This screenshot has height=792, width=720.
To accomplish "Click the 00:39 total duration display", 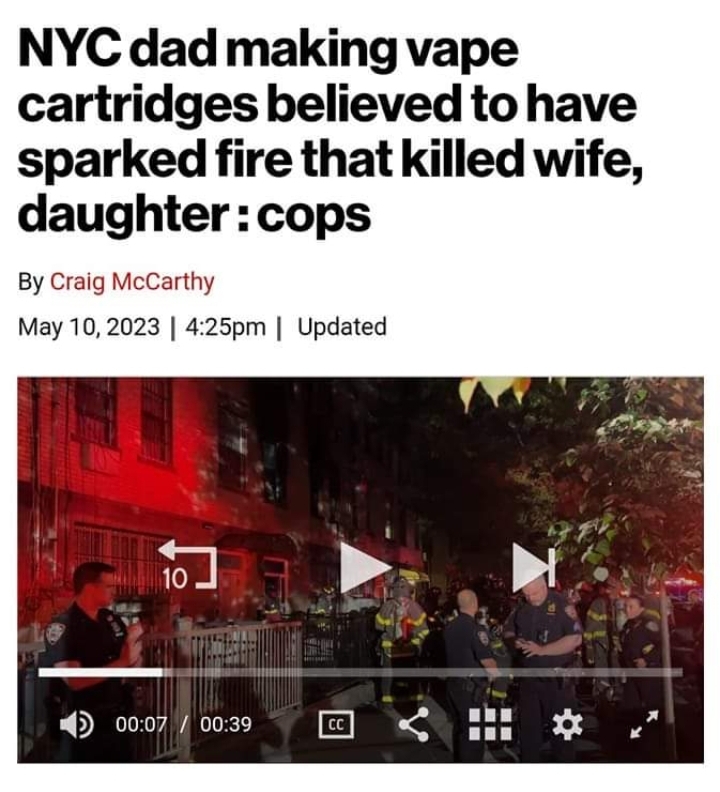I will pyautogui.click(x=225, y=724).
